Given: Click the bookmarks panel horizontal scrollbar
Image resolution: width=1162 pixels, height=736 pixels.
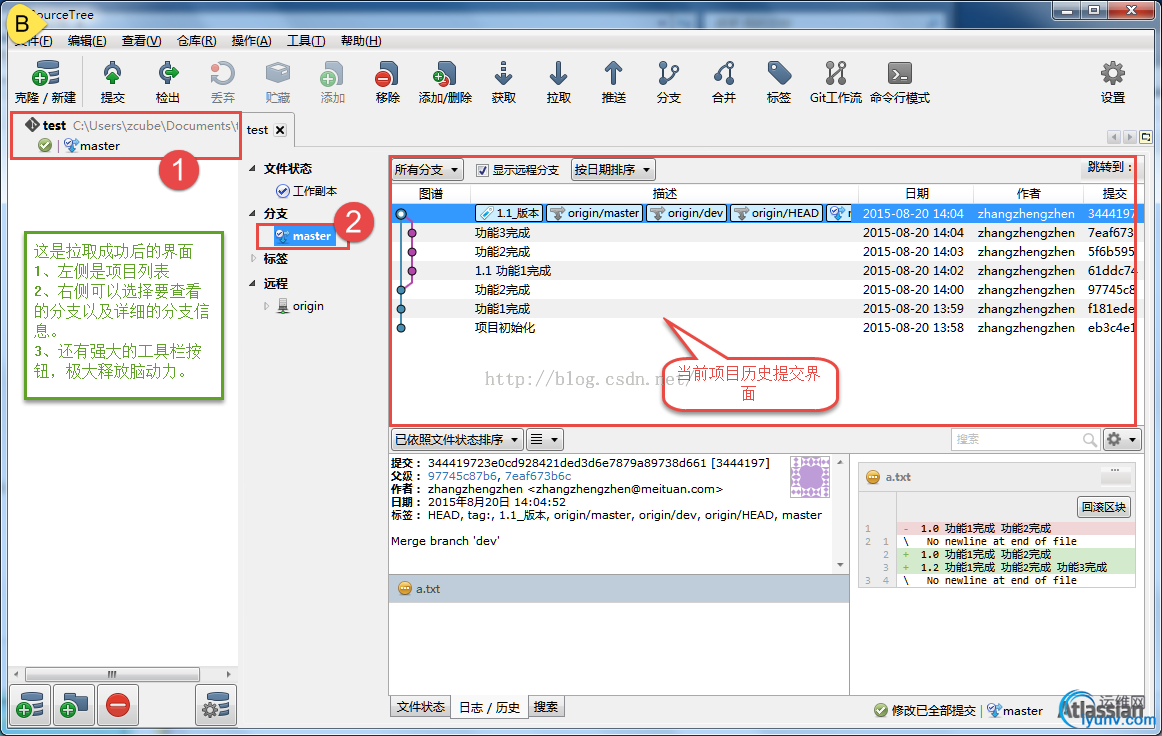Looking at the screenshot, I should tap(112, 674).
